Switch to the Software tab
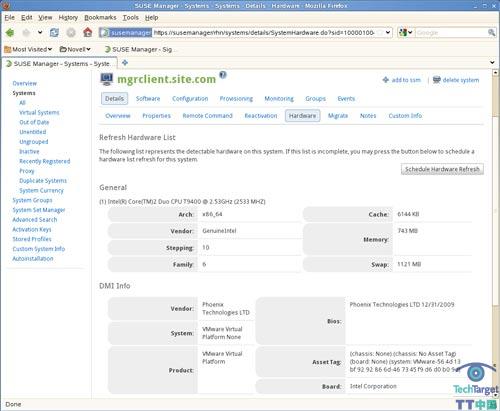Image resolution: width=500 pixels, height=411 pixels. (x=148, y=99)
